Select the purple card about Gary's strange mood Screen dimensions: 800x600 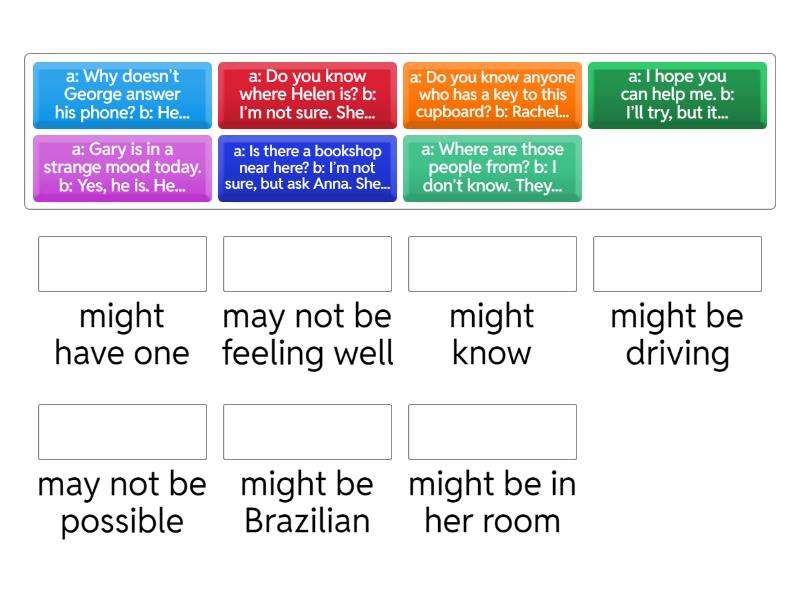coord(122,168)
